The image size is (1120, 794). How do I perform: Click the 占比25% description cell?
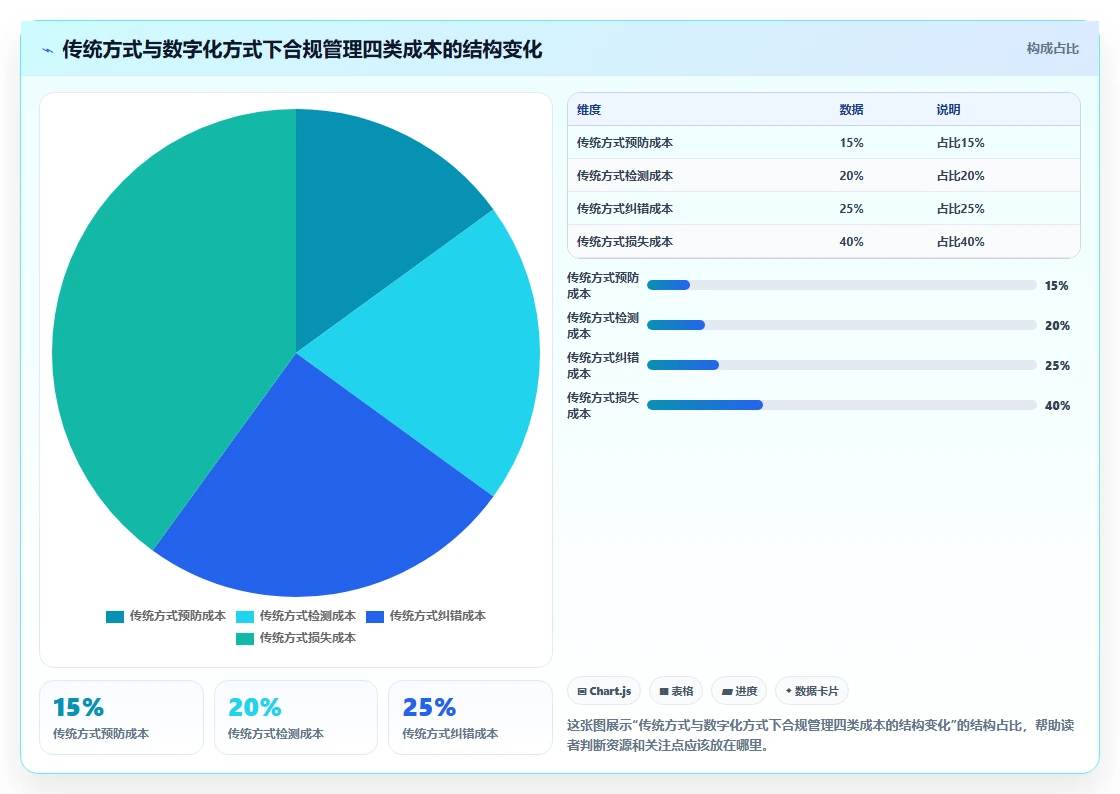(961, 208)
